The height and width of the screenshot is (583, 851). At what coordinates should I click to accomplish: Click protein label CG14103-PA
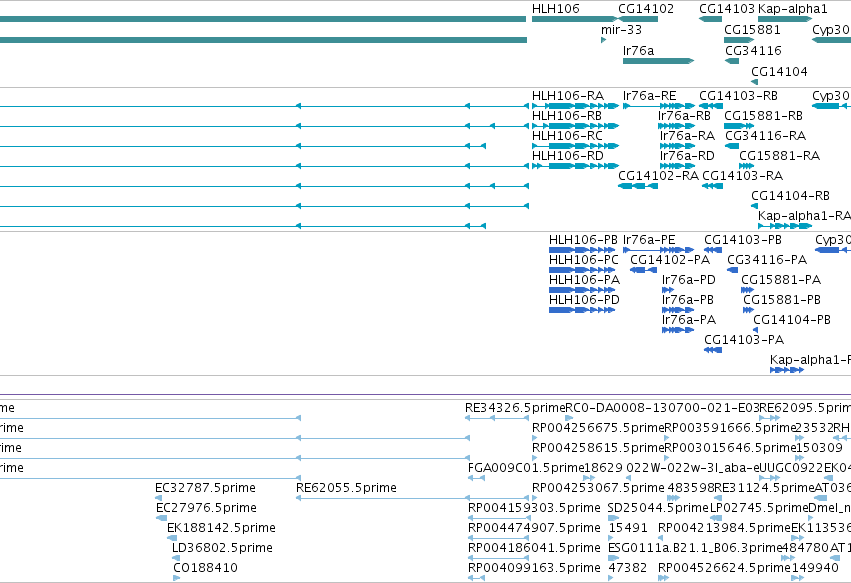[744, 340]
